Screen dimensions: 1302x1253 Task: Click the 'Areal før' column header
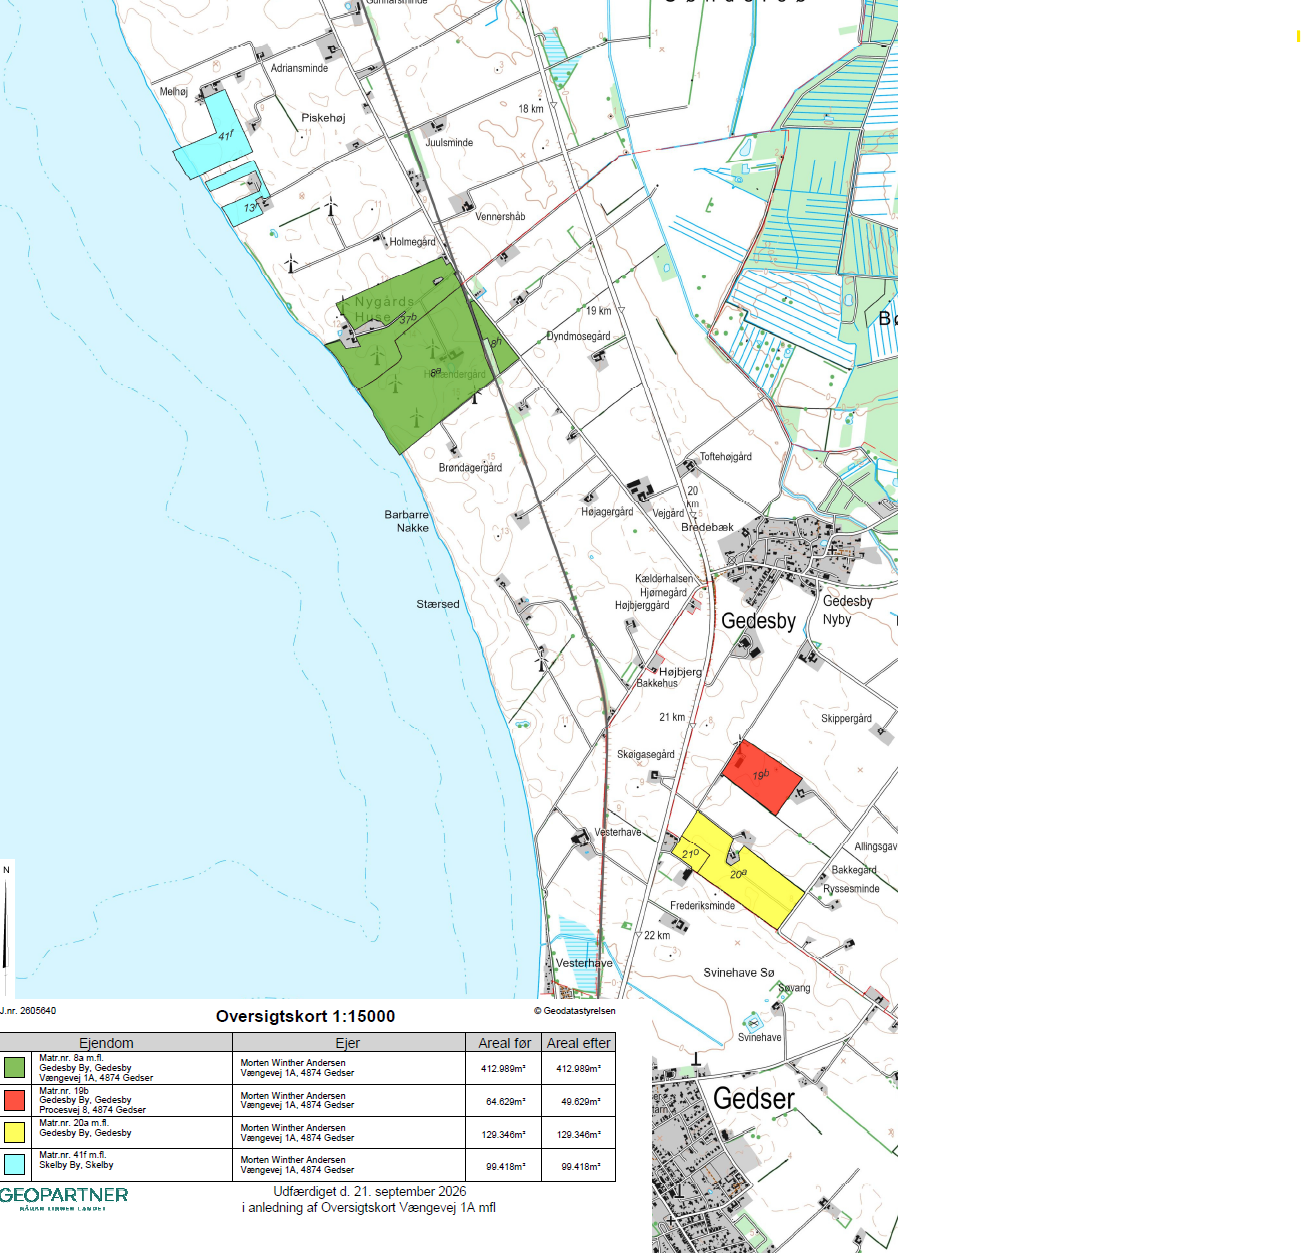coord(505,1043)
